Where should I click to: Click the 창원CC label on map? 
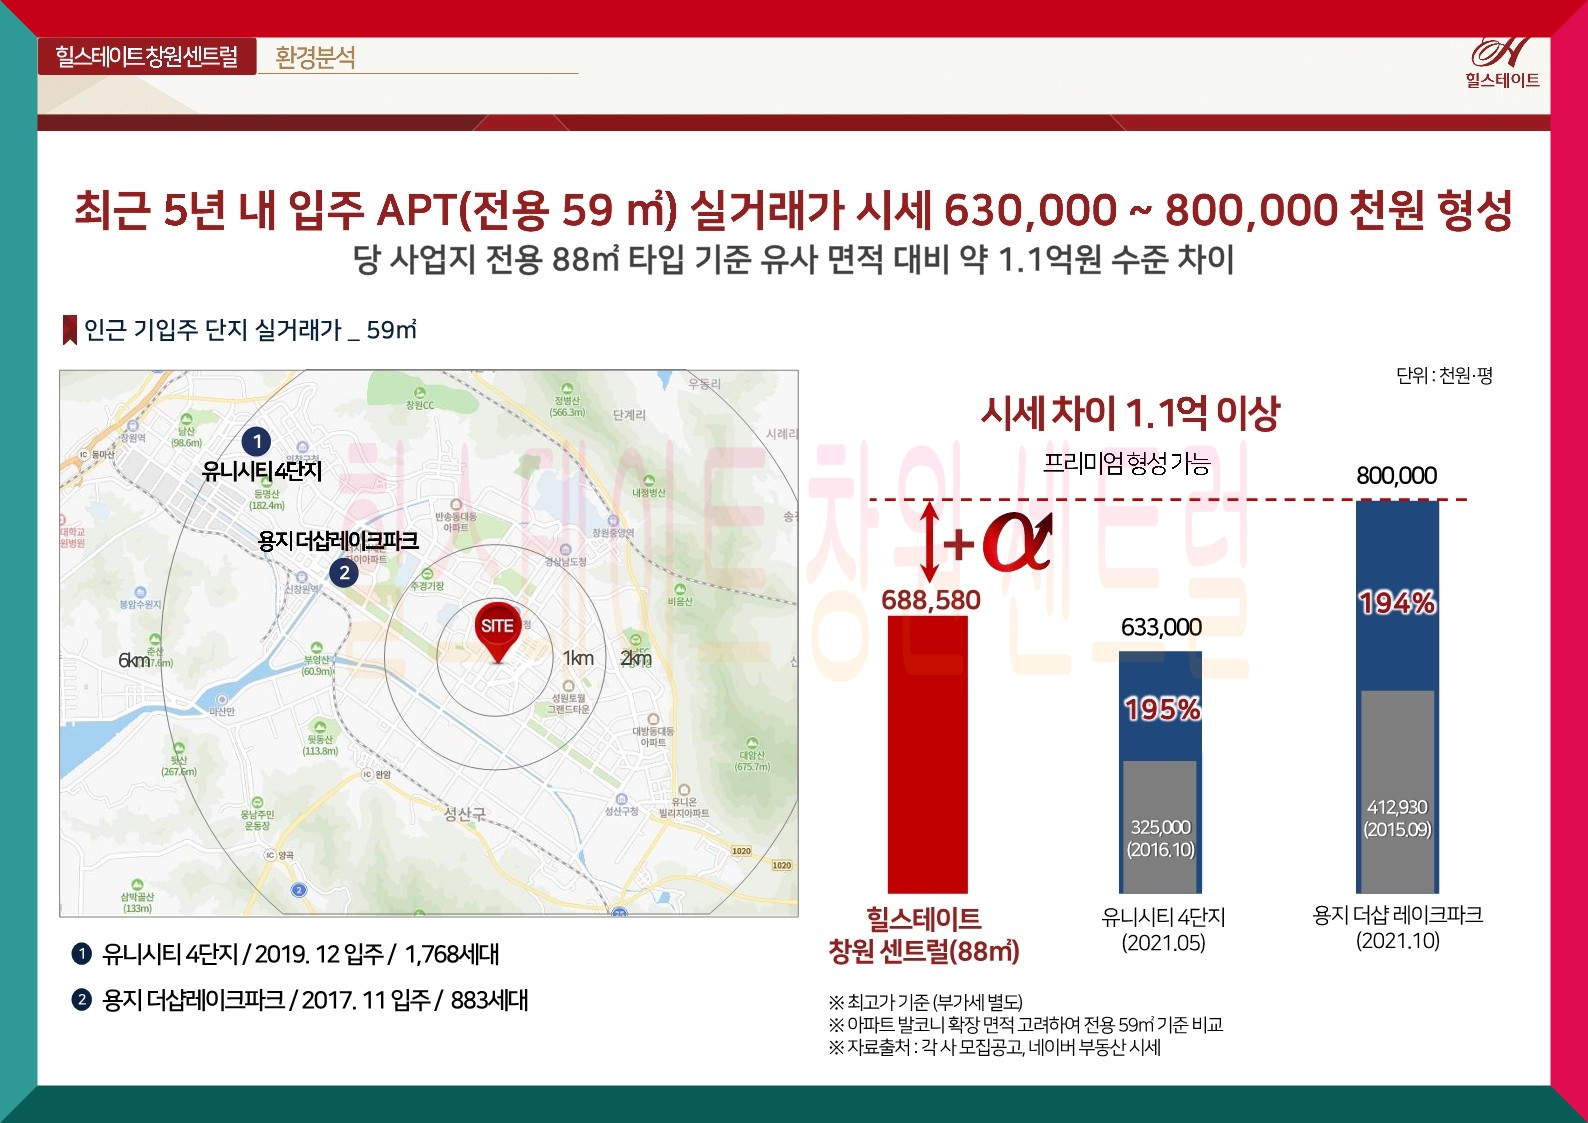[x=420, y=405]
